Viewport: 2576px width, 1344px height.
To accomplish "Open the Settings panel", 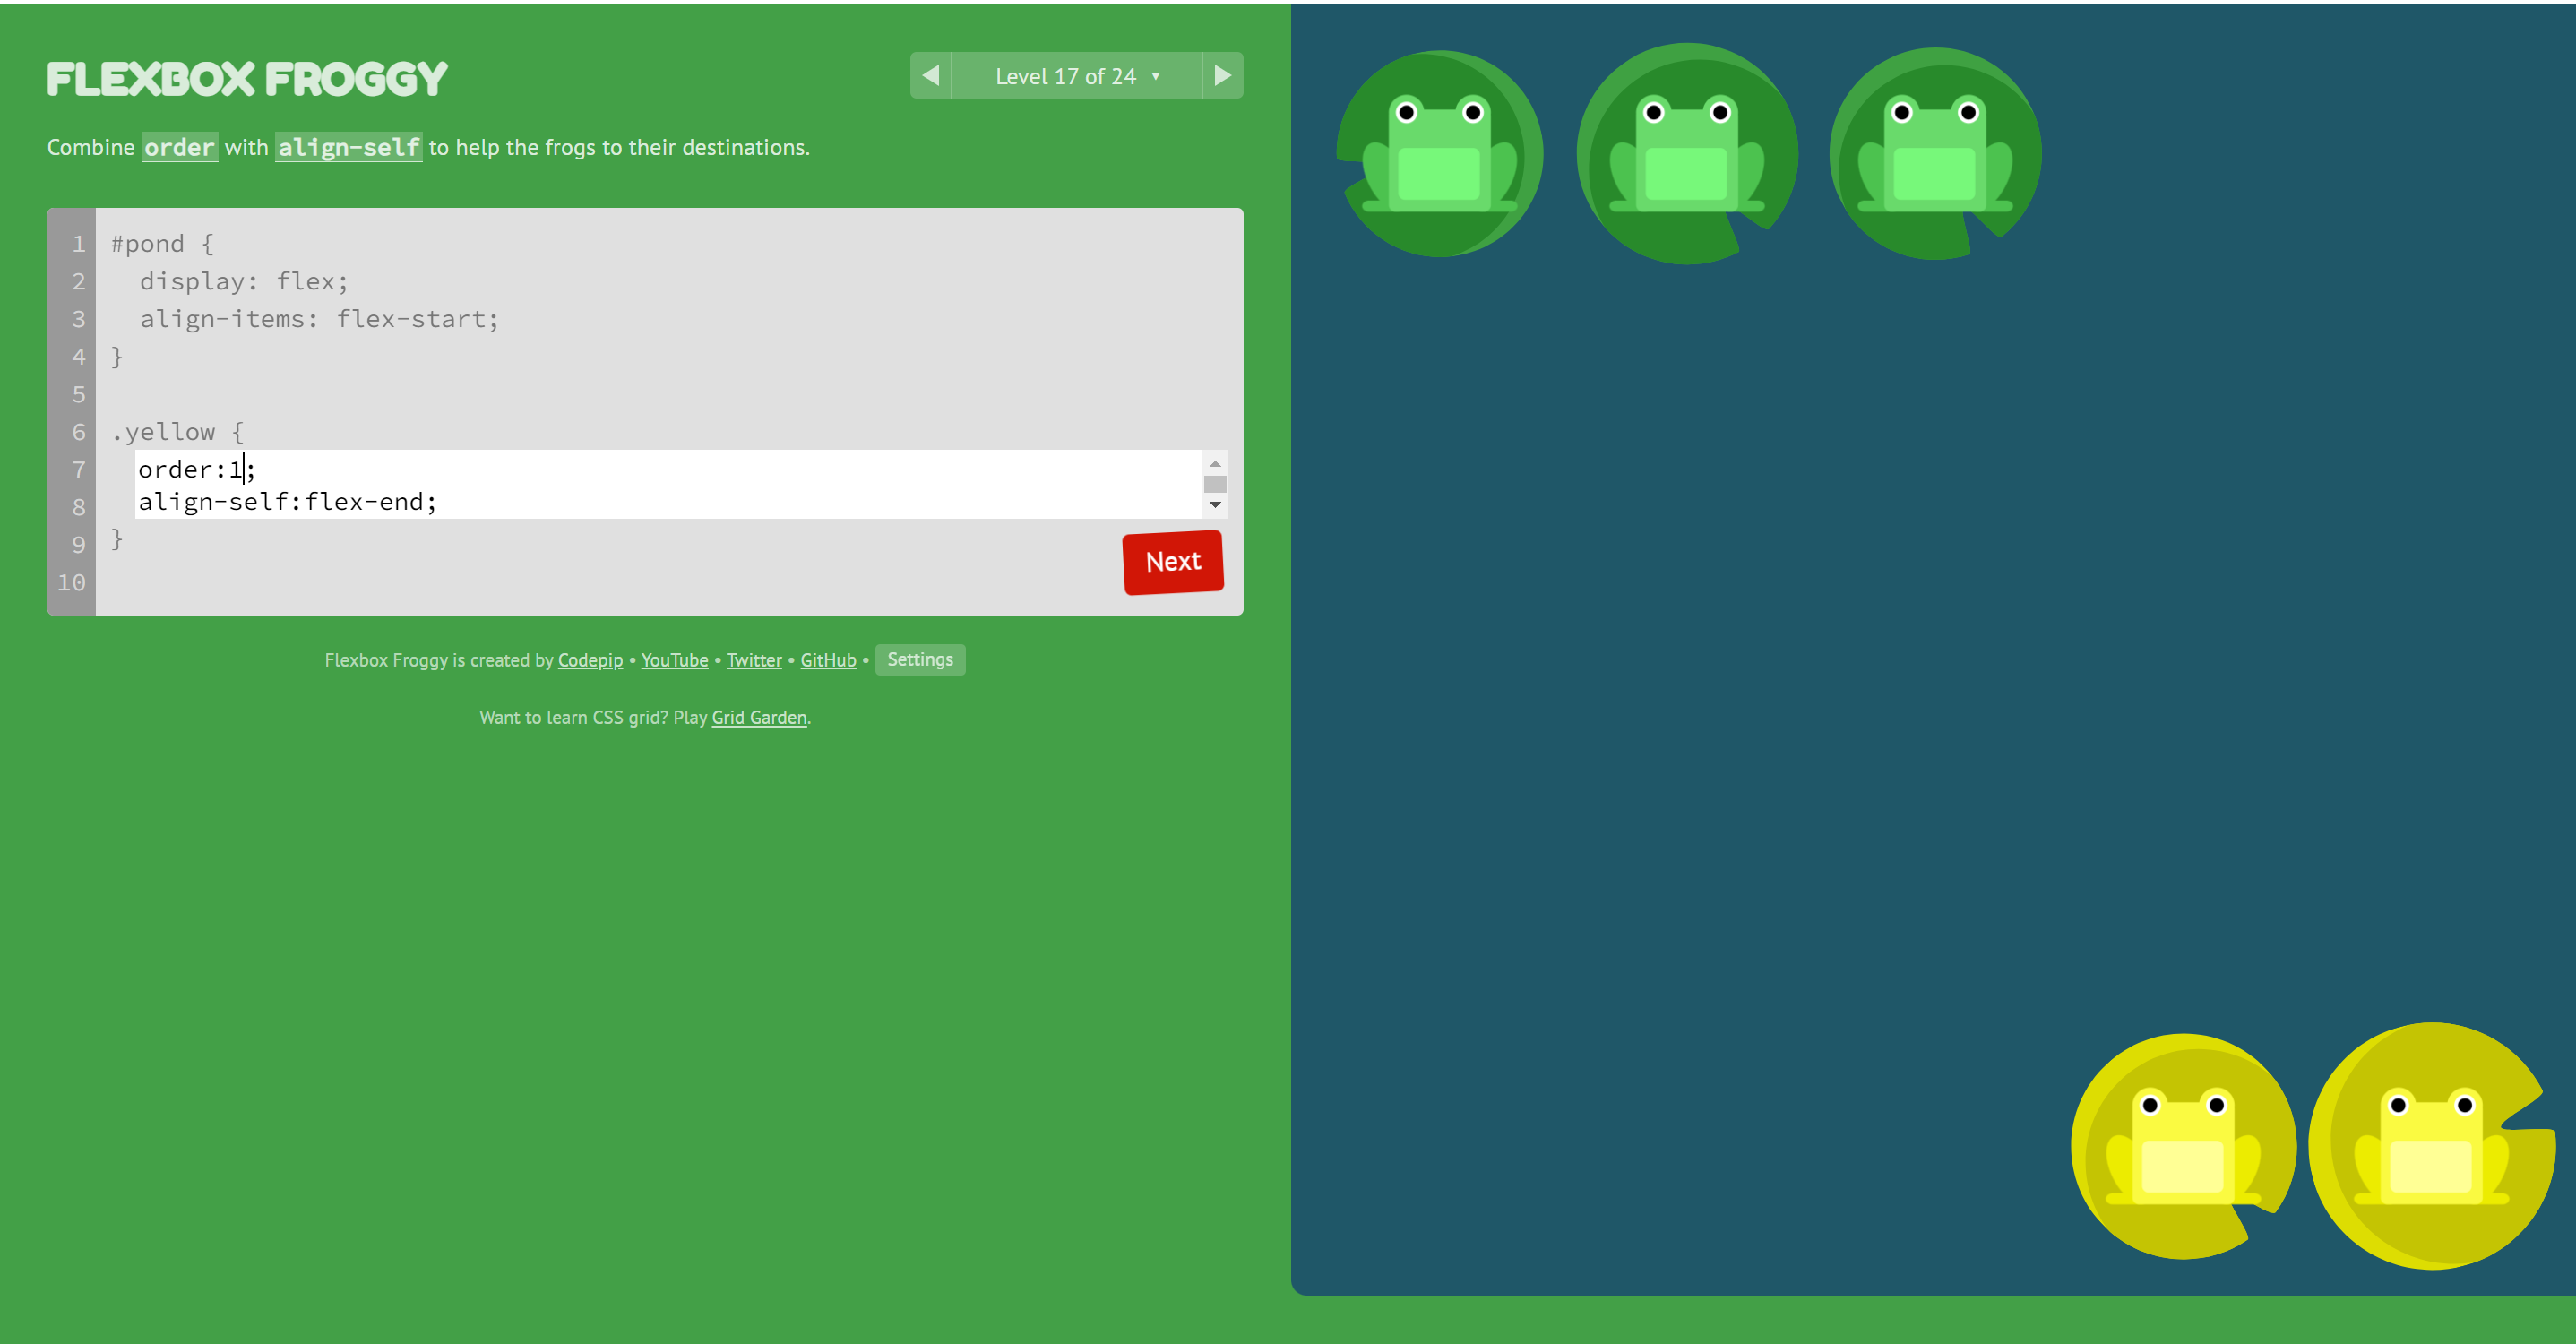I will click(919, 659).
